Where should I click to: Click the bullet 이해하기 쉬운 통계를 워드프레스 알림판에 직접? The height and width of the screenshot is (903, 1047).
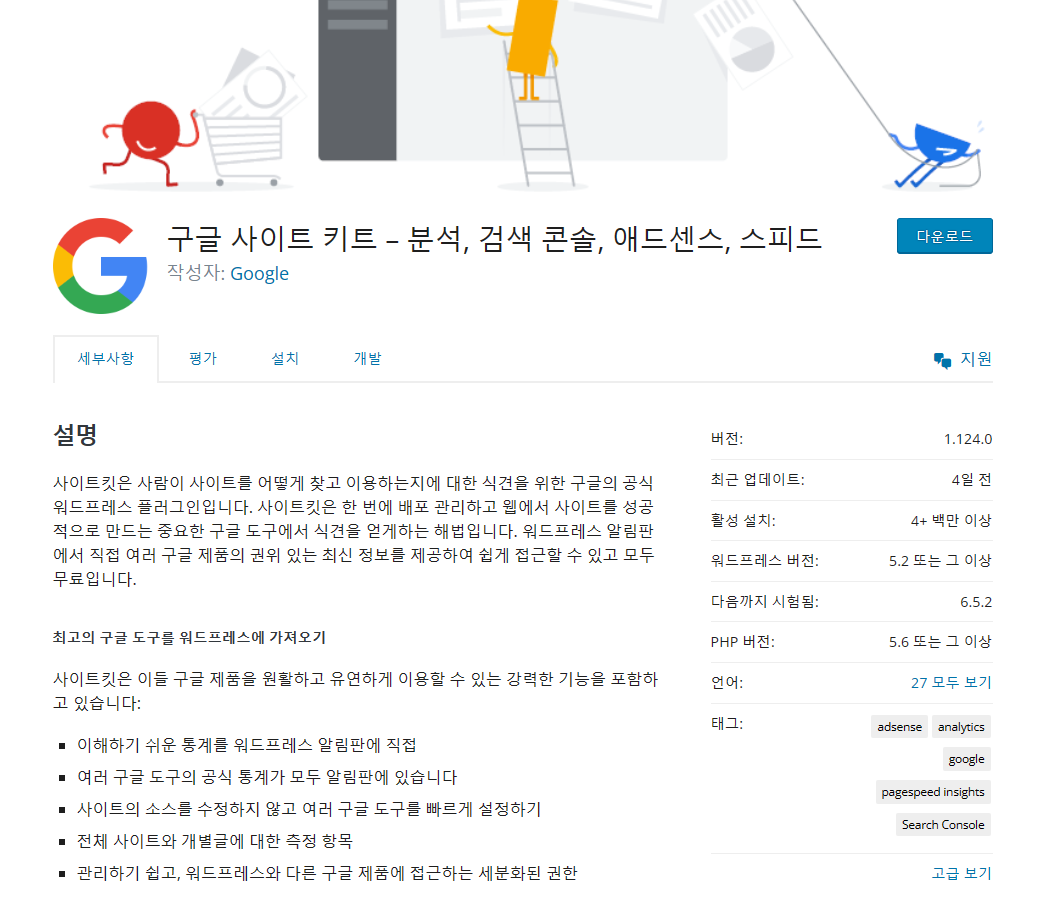tap(246, 745)
